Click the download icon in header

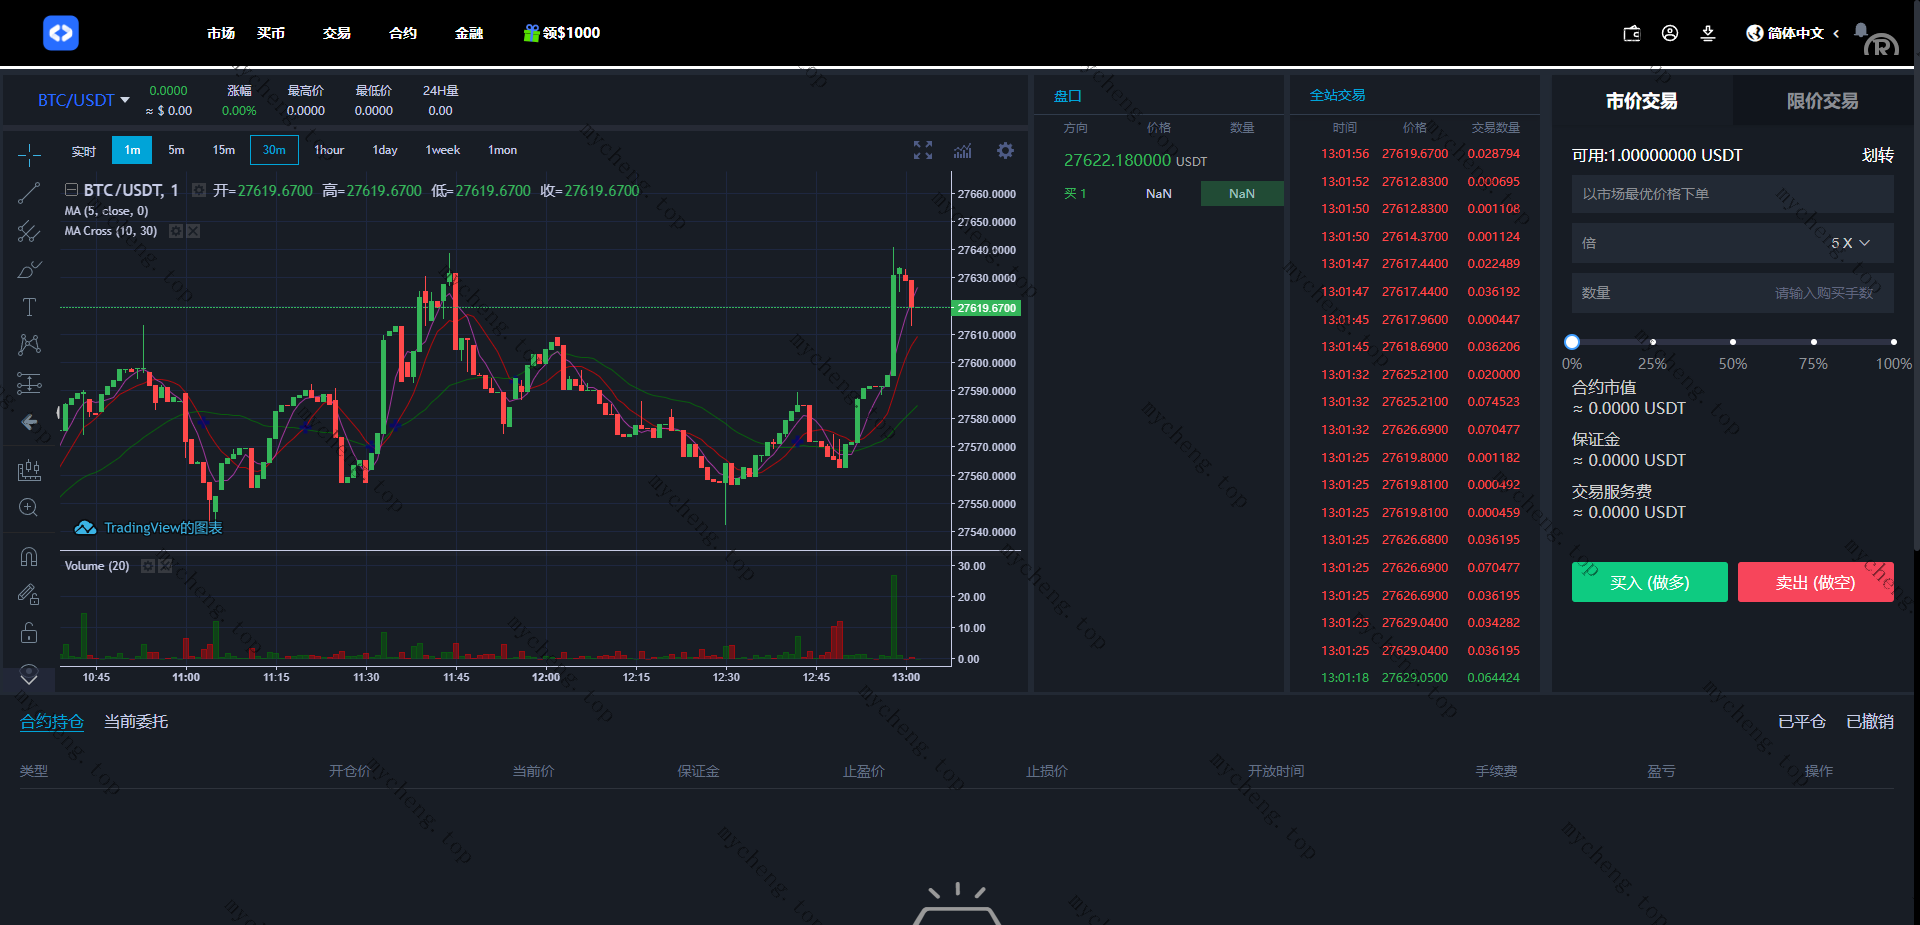pos(1708,33)
